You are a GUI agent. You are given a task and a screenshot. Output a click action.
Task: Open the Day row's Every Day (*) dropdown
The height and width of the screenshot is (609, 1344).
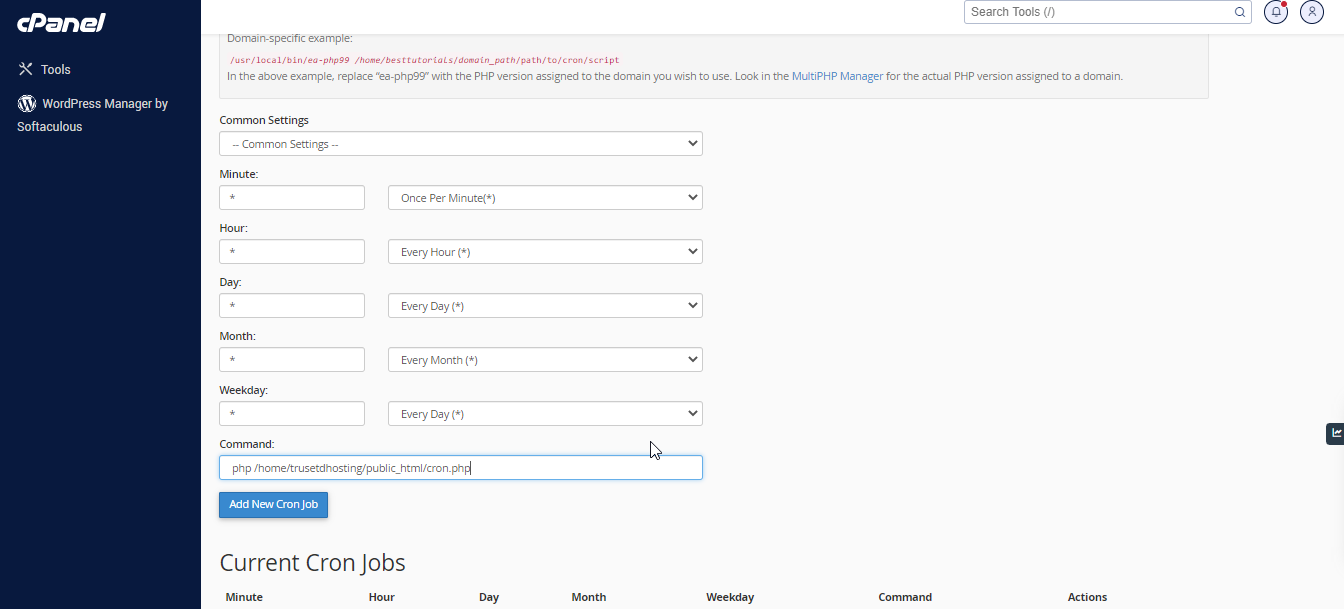[x=545, y=306]
